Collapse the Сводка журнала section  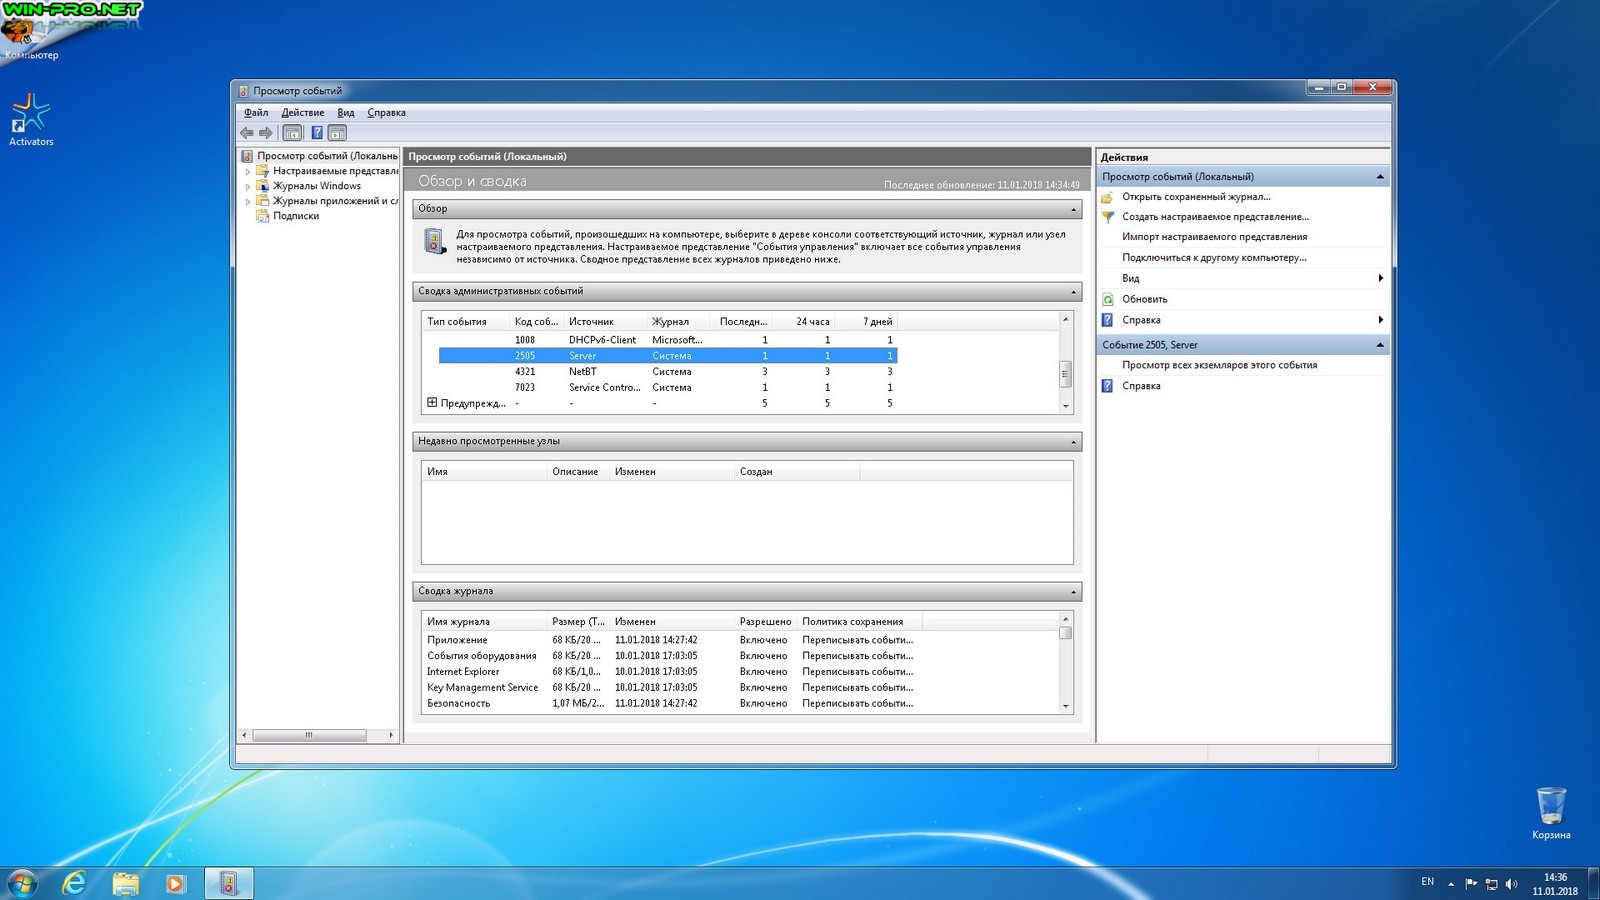pyautogui.click(x=1073, y=592)
